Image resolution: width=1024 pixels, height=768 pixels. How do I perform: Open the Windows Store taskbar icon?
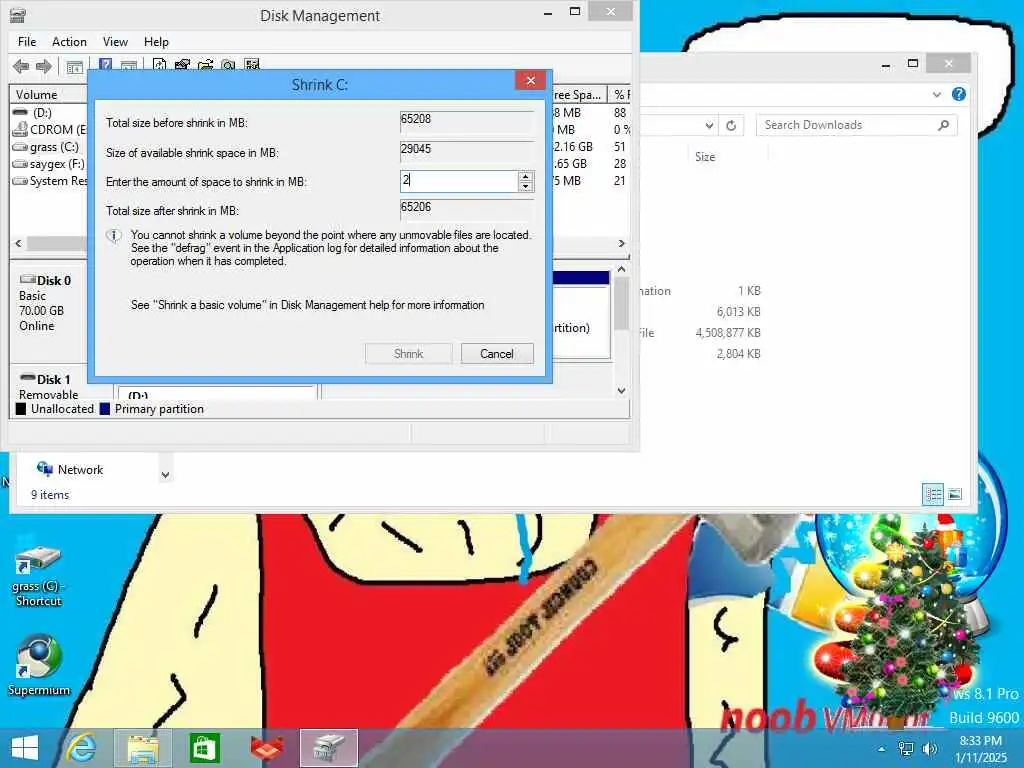click(204, 748)
